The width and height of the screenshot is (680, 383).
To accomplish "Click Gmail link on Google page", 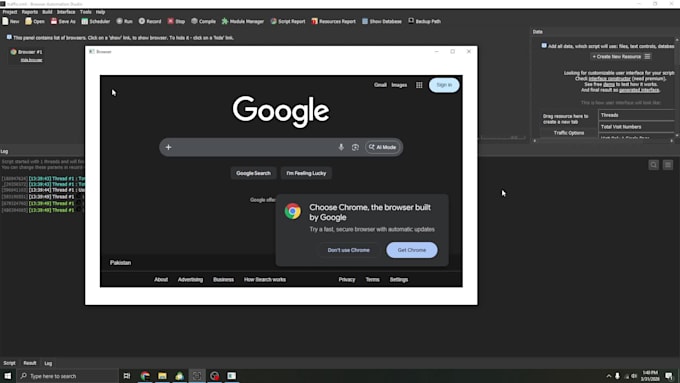I will [x=380, y=85].
